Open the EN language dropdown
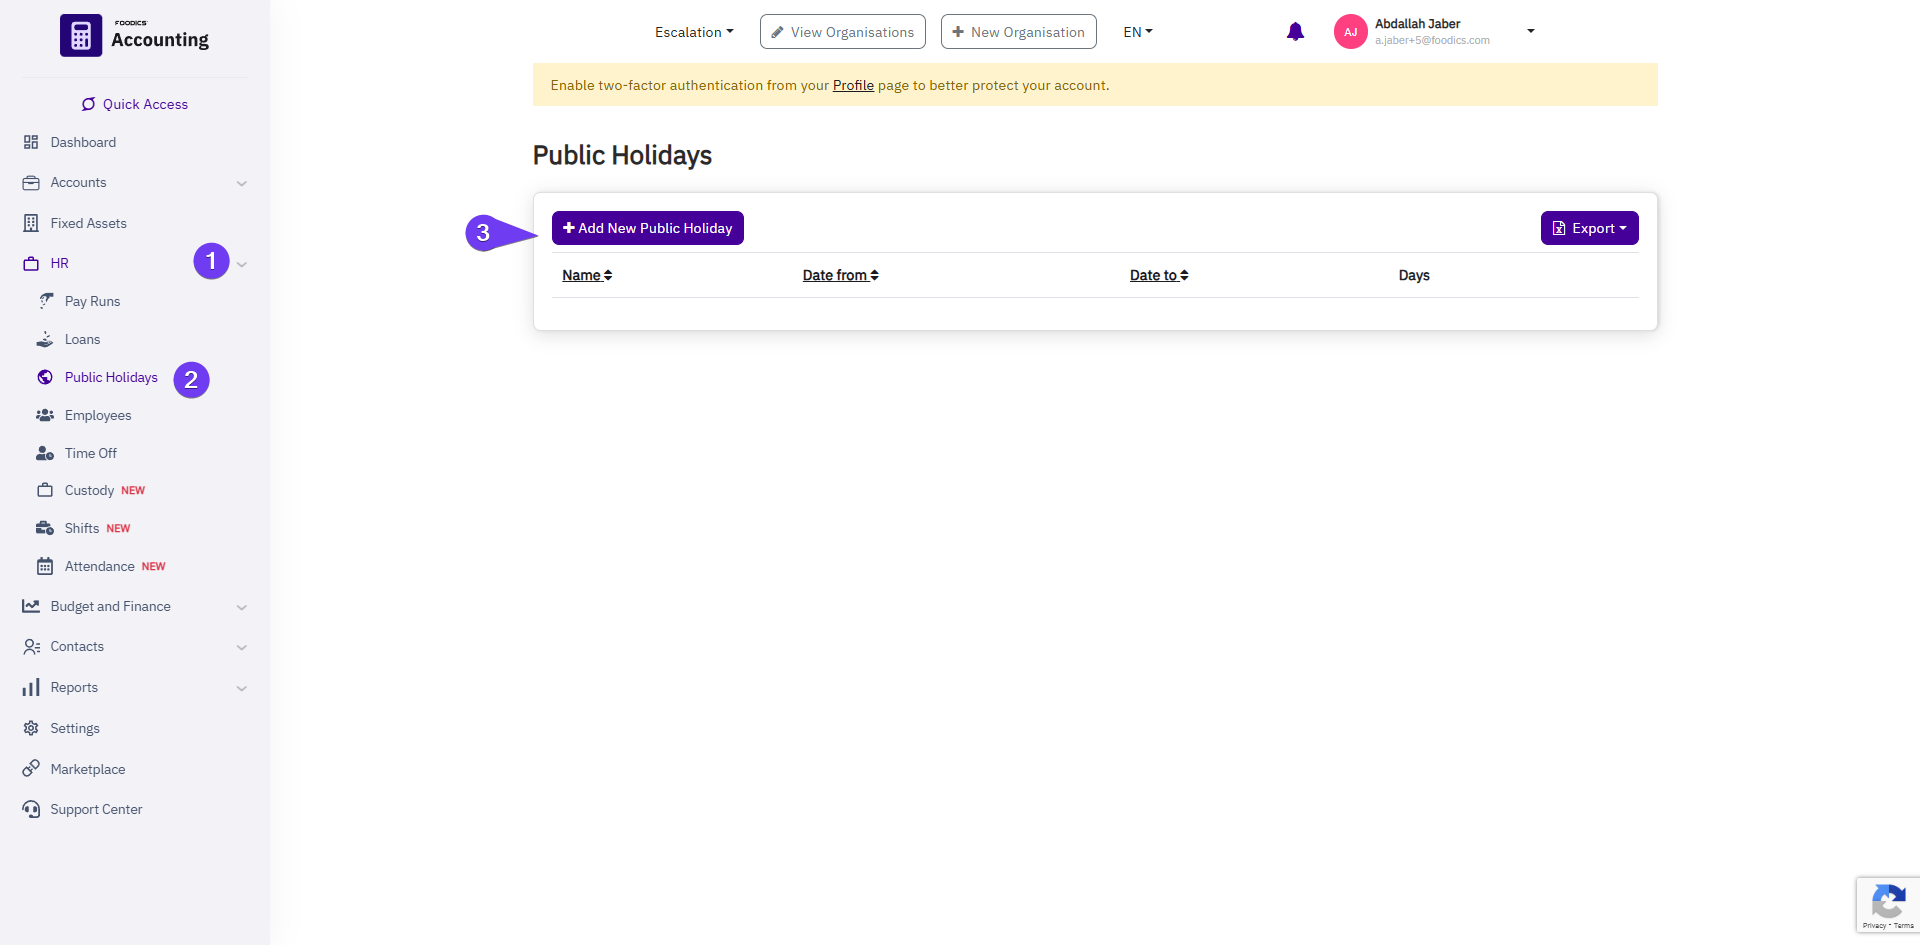The height and width of the screenshot is (945, 1920). coord(1138,32)
